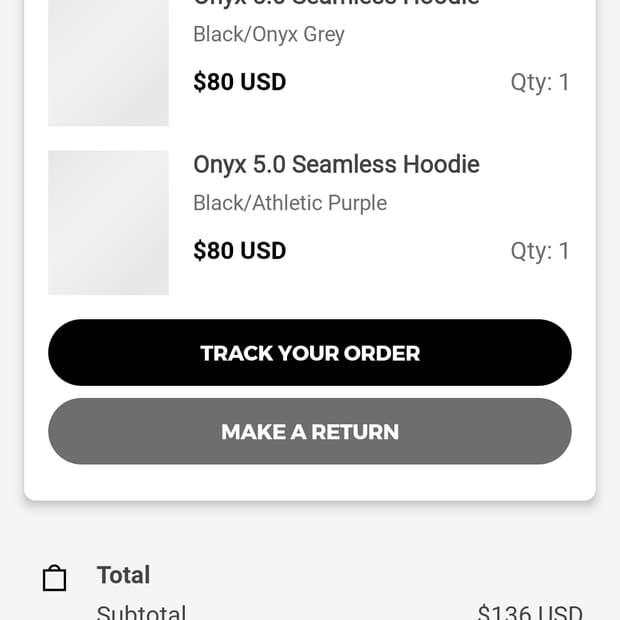Click the white card area below Make a Return
Viewport: 620px width, 620px height.
tap(310, 482)
